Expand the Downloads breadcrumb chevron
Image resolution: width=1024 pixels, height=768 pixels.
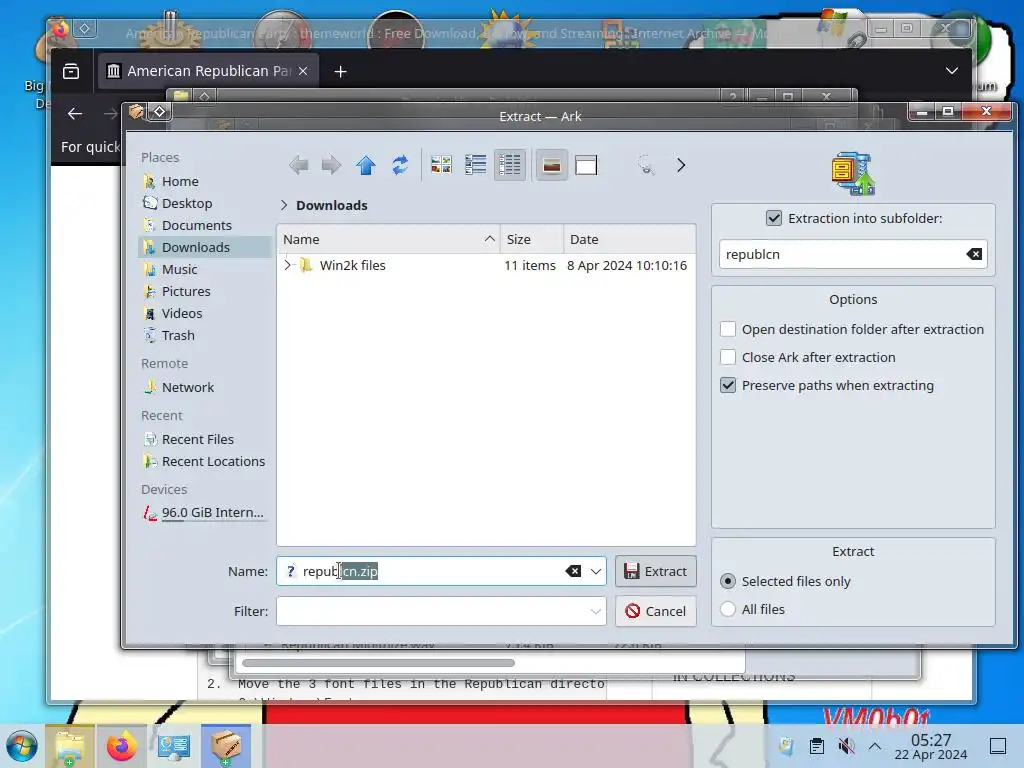[x=284, y=205]
